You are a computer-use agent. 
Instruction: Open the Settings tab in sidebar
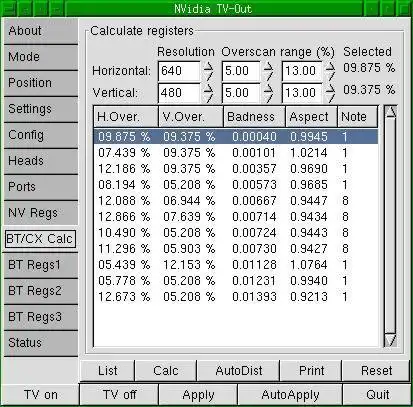click(x=41, y=109)
